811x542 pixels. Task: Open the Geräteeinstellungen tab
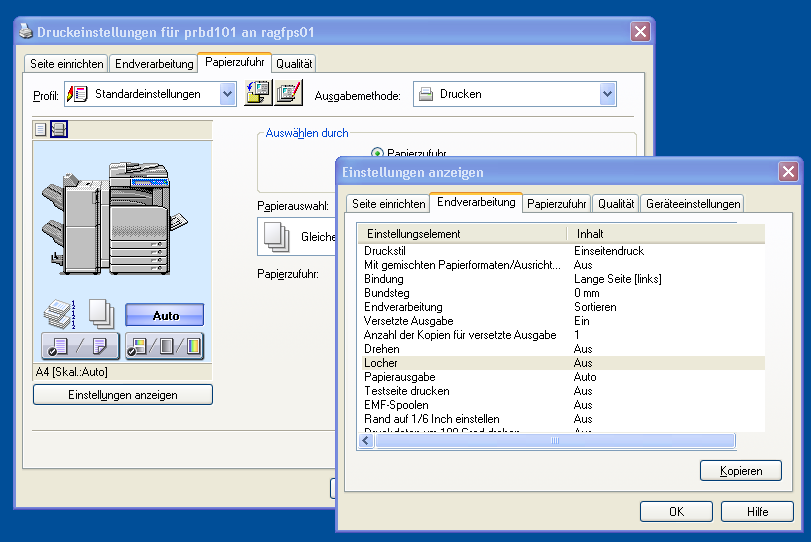[x=693, y=204]
